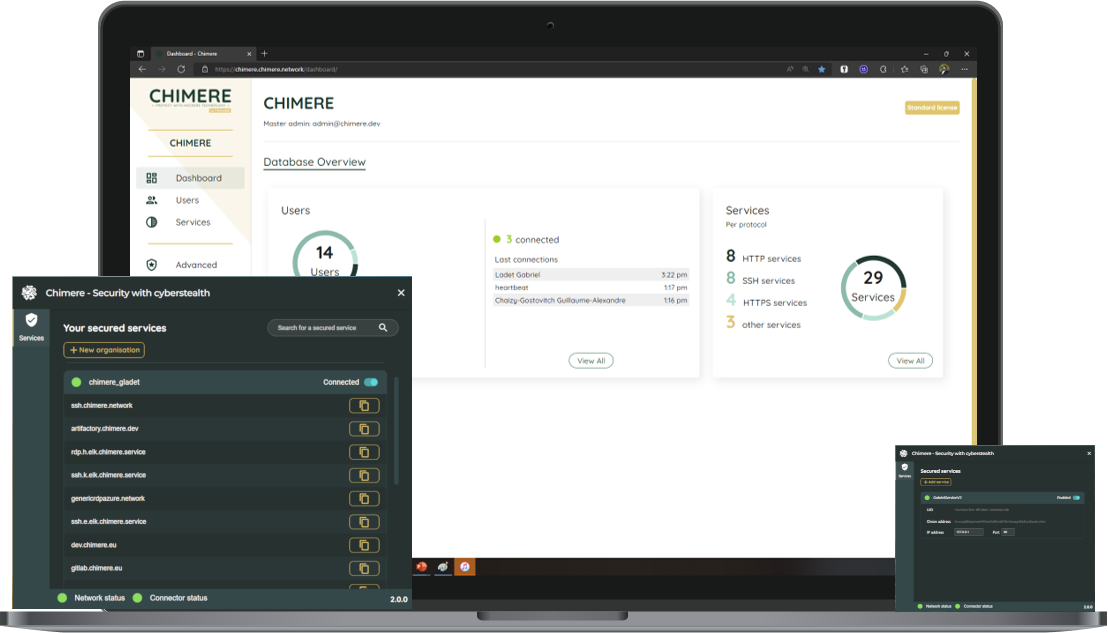
Task: Click the browser forward arrow
Action: tap(162, 69)
